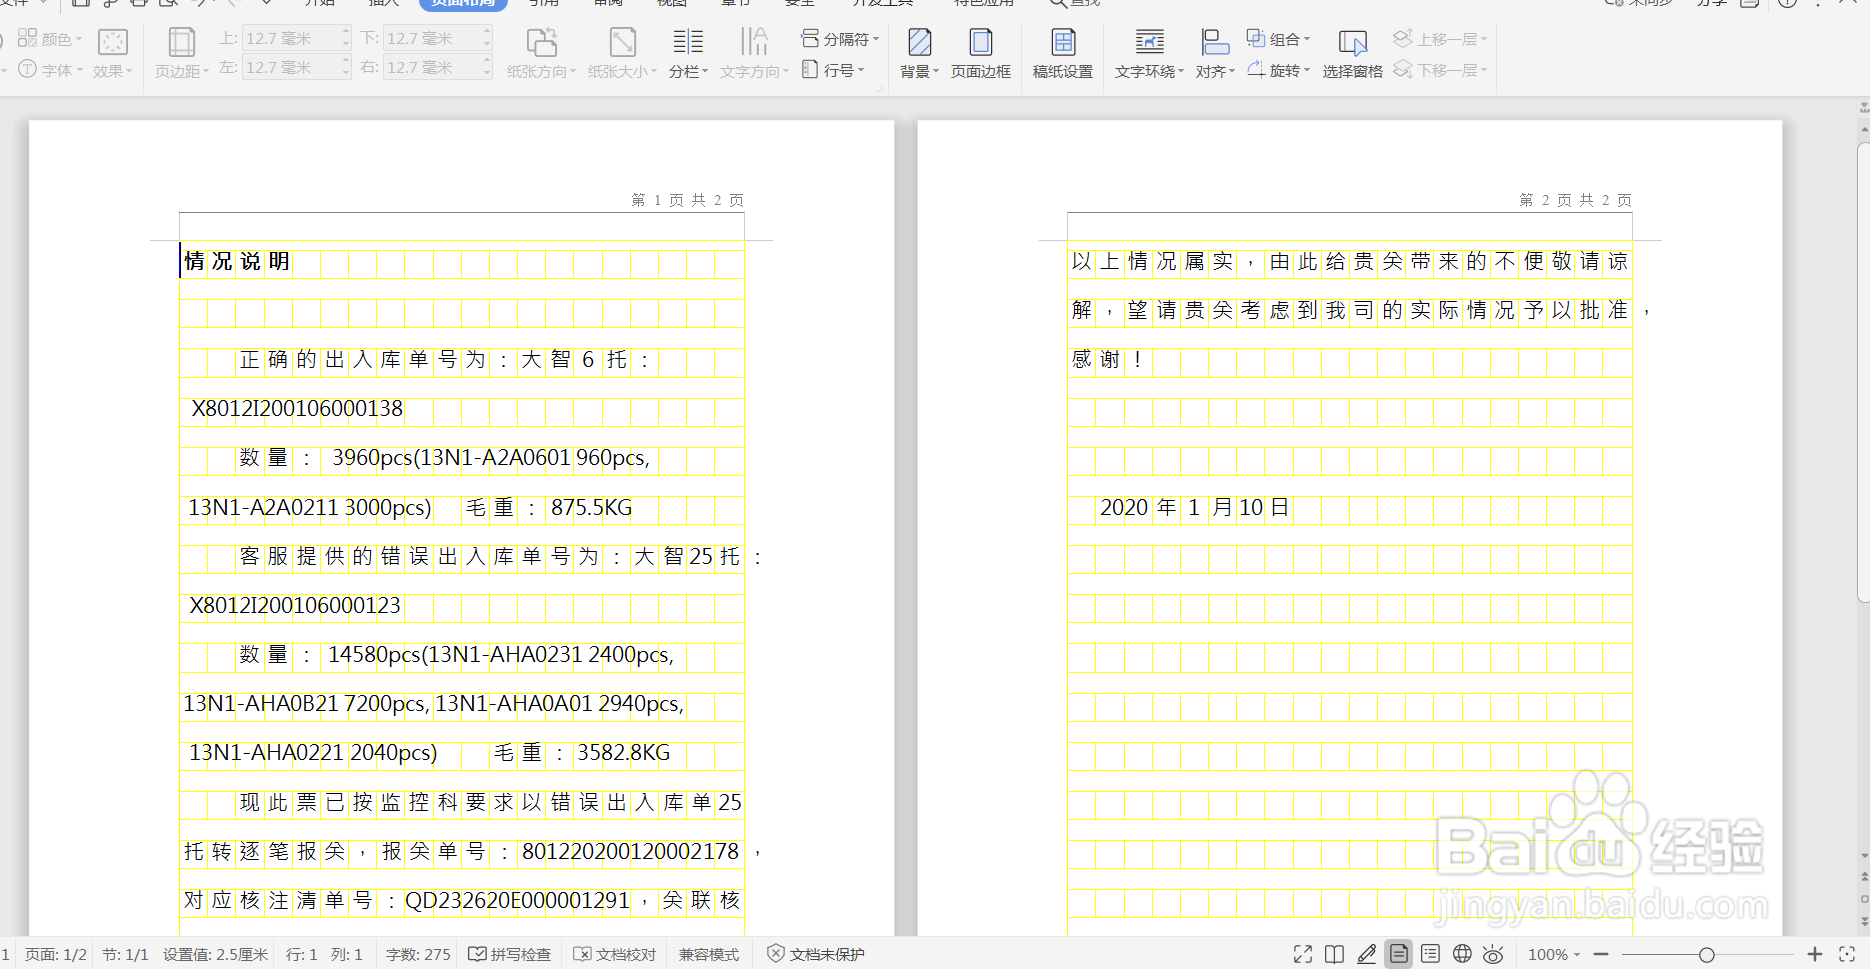Click the header 第 1 页 共 2 页
1870x969 pixels.
(x=687, y=200)
